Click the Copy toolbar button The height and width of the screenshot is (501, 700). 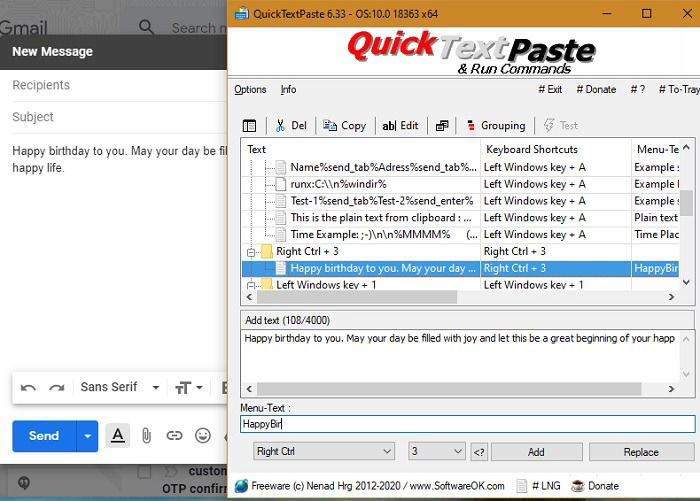point(345,125)
